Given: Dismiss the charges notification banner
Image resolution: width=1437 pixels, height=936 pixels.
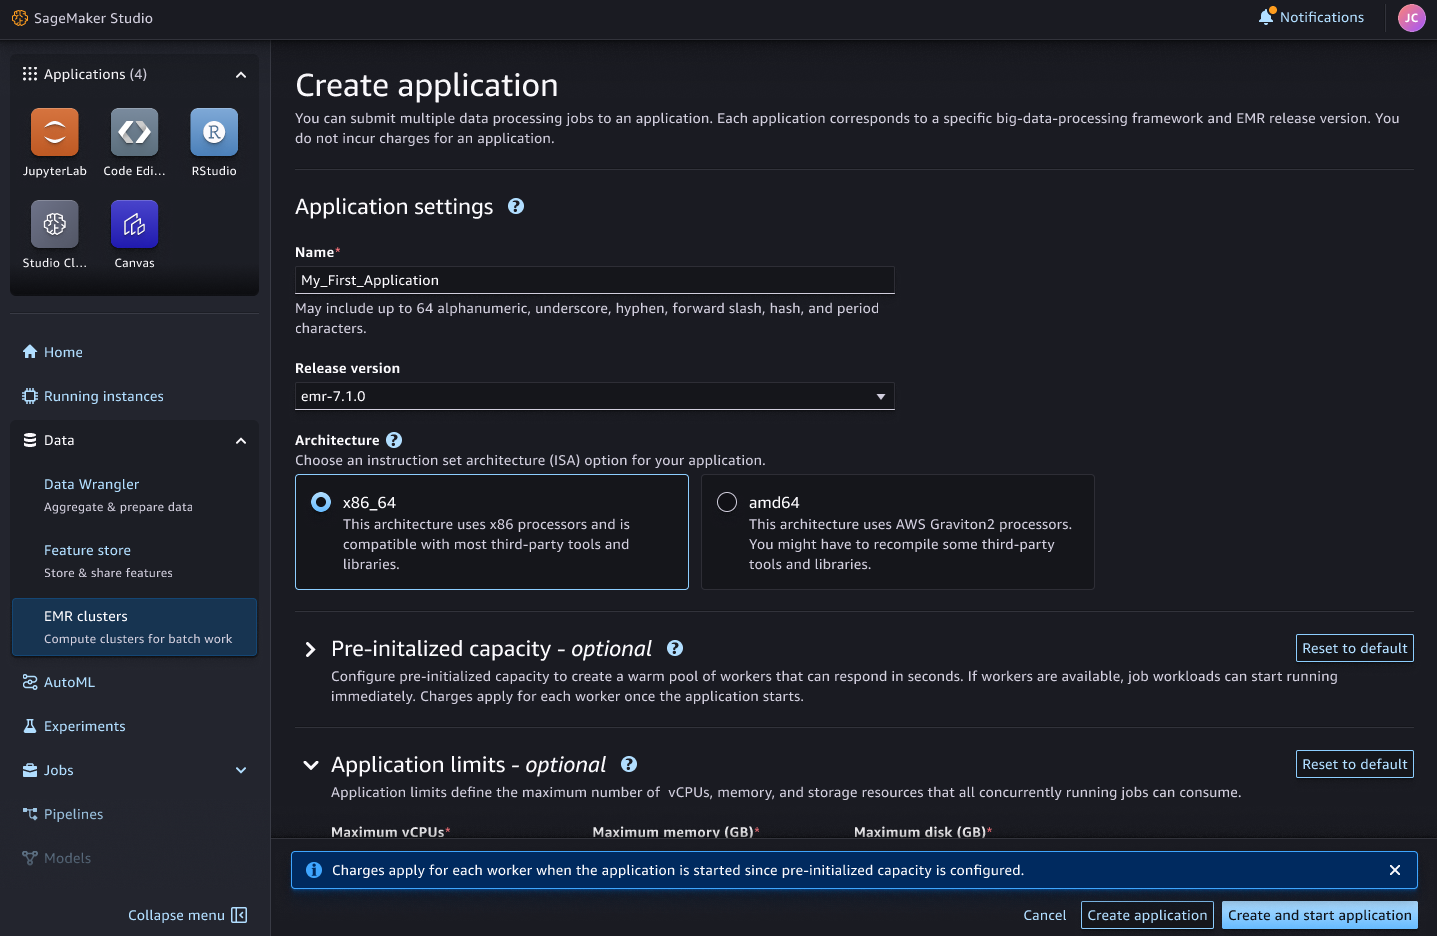Looking at the screenshot, I should 1394,870.
